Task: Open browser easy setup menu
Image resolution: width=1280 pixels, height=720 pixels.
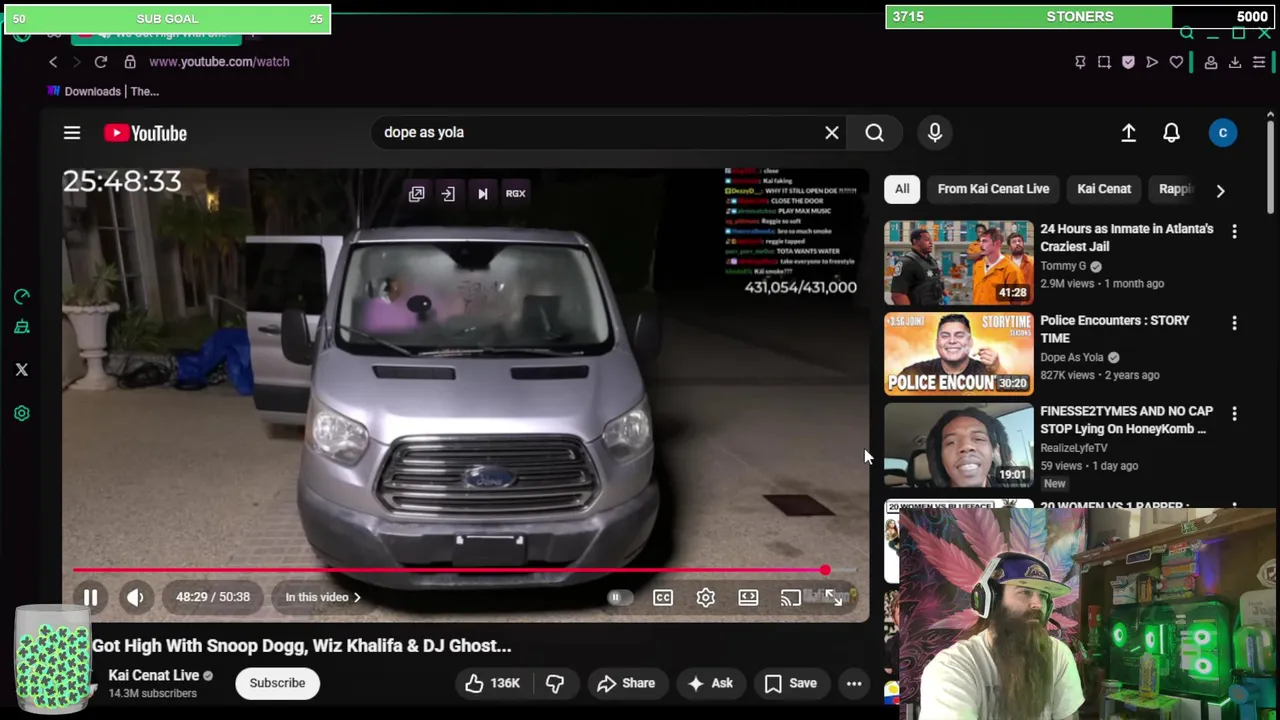Action: coord(1259,62)
